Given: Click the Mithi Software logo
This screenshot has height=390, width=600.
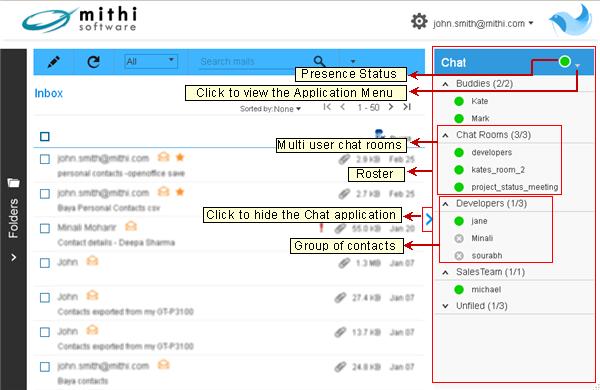Looking at the screenshot, I should 80,20.
